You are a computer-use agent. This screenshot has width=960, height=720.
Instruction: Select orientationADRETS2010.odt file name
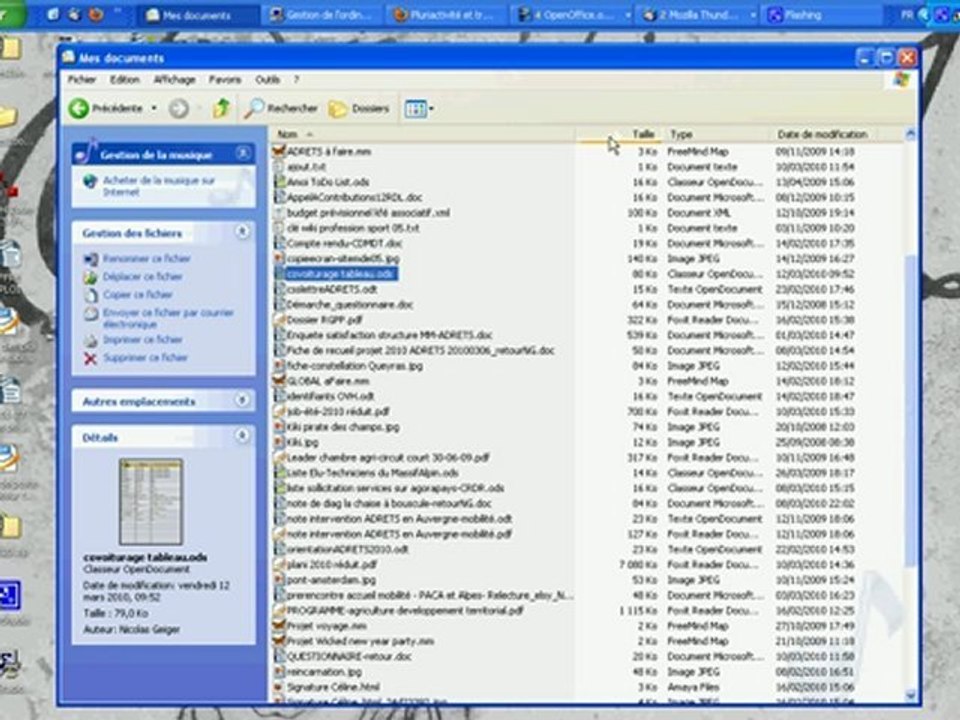(x=347, y=549)
